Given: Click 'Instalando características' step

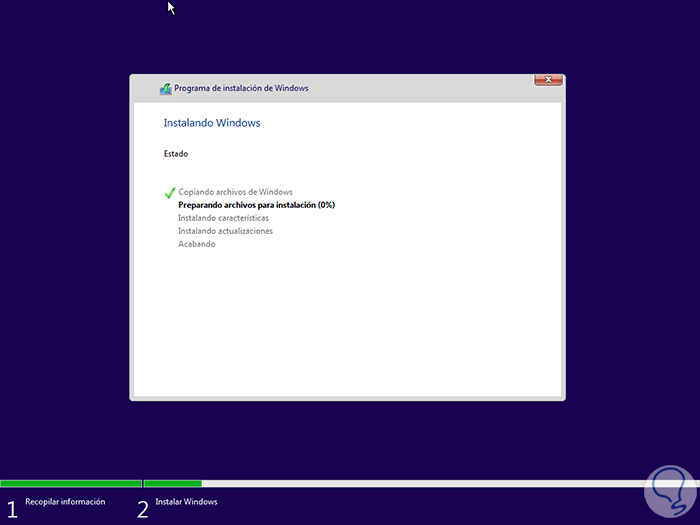Looking at the screenshot, I should point(223,218).
